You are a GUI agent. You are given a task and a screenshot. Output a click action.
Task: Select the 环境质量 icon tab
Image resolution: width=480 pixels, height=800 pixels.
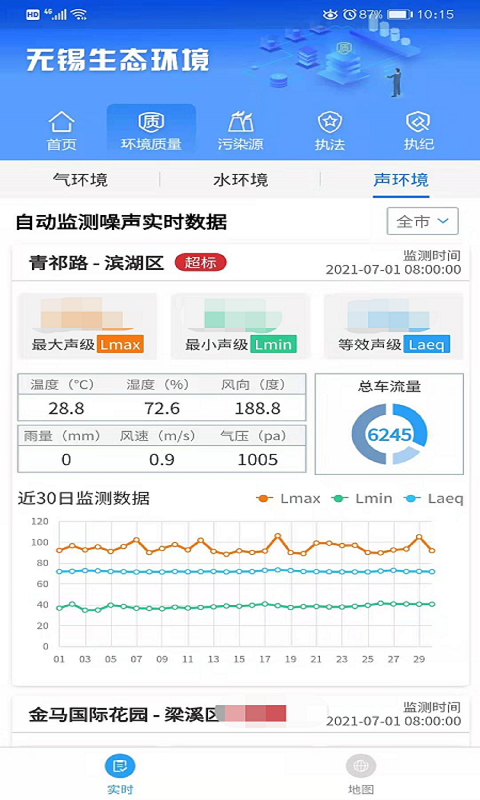[151, 131]
